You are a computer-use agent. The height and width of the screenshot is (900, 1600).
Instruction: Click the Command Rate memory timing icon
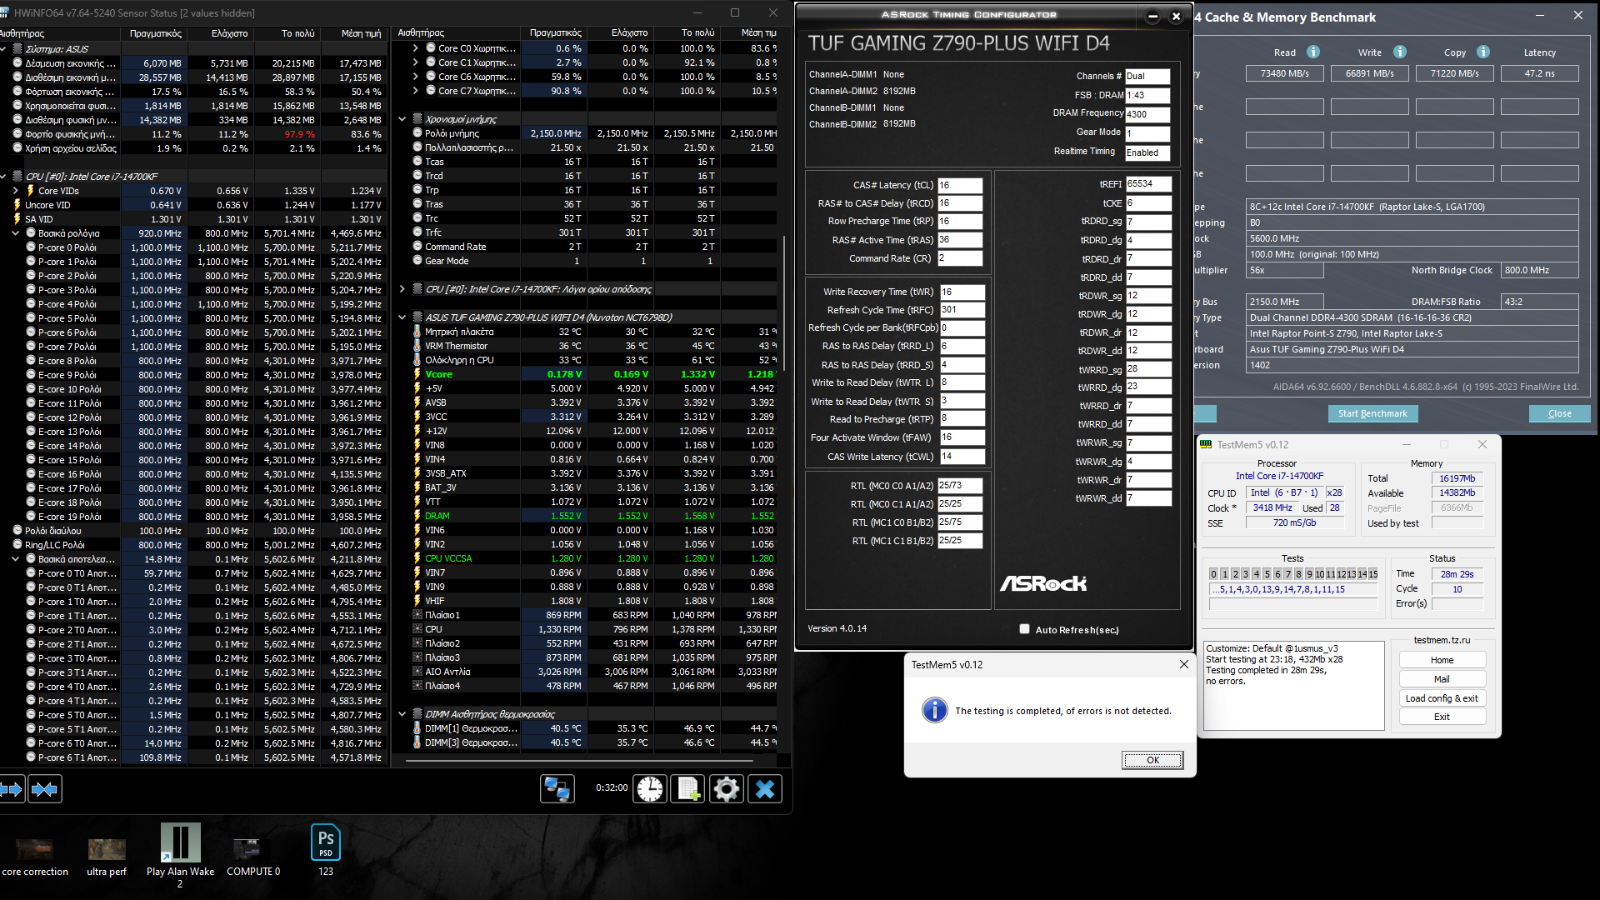click(x=417, y=246)
